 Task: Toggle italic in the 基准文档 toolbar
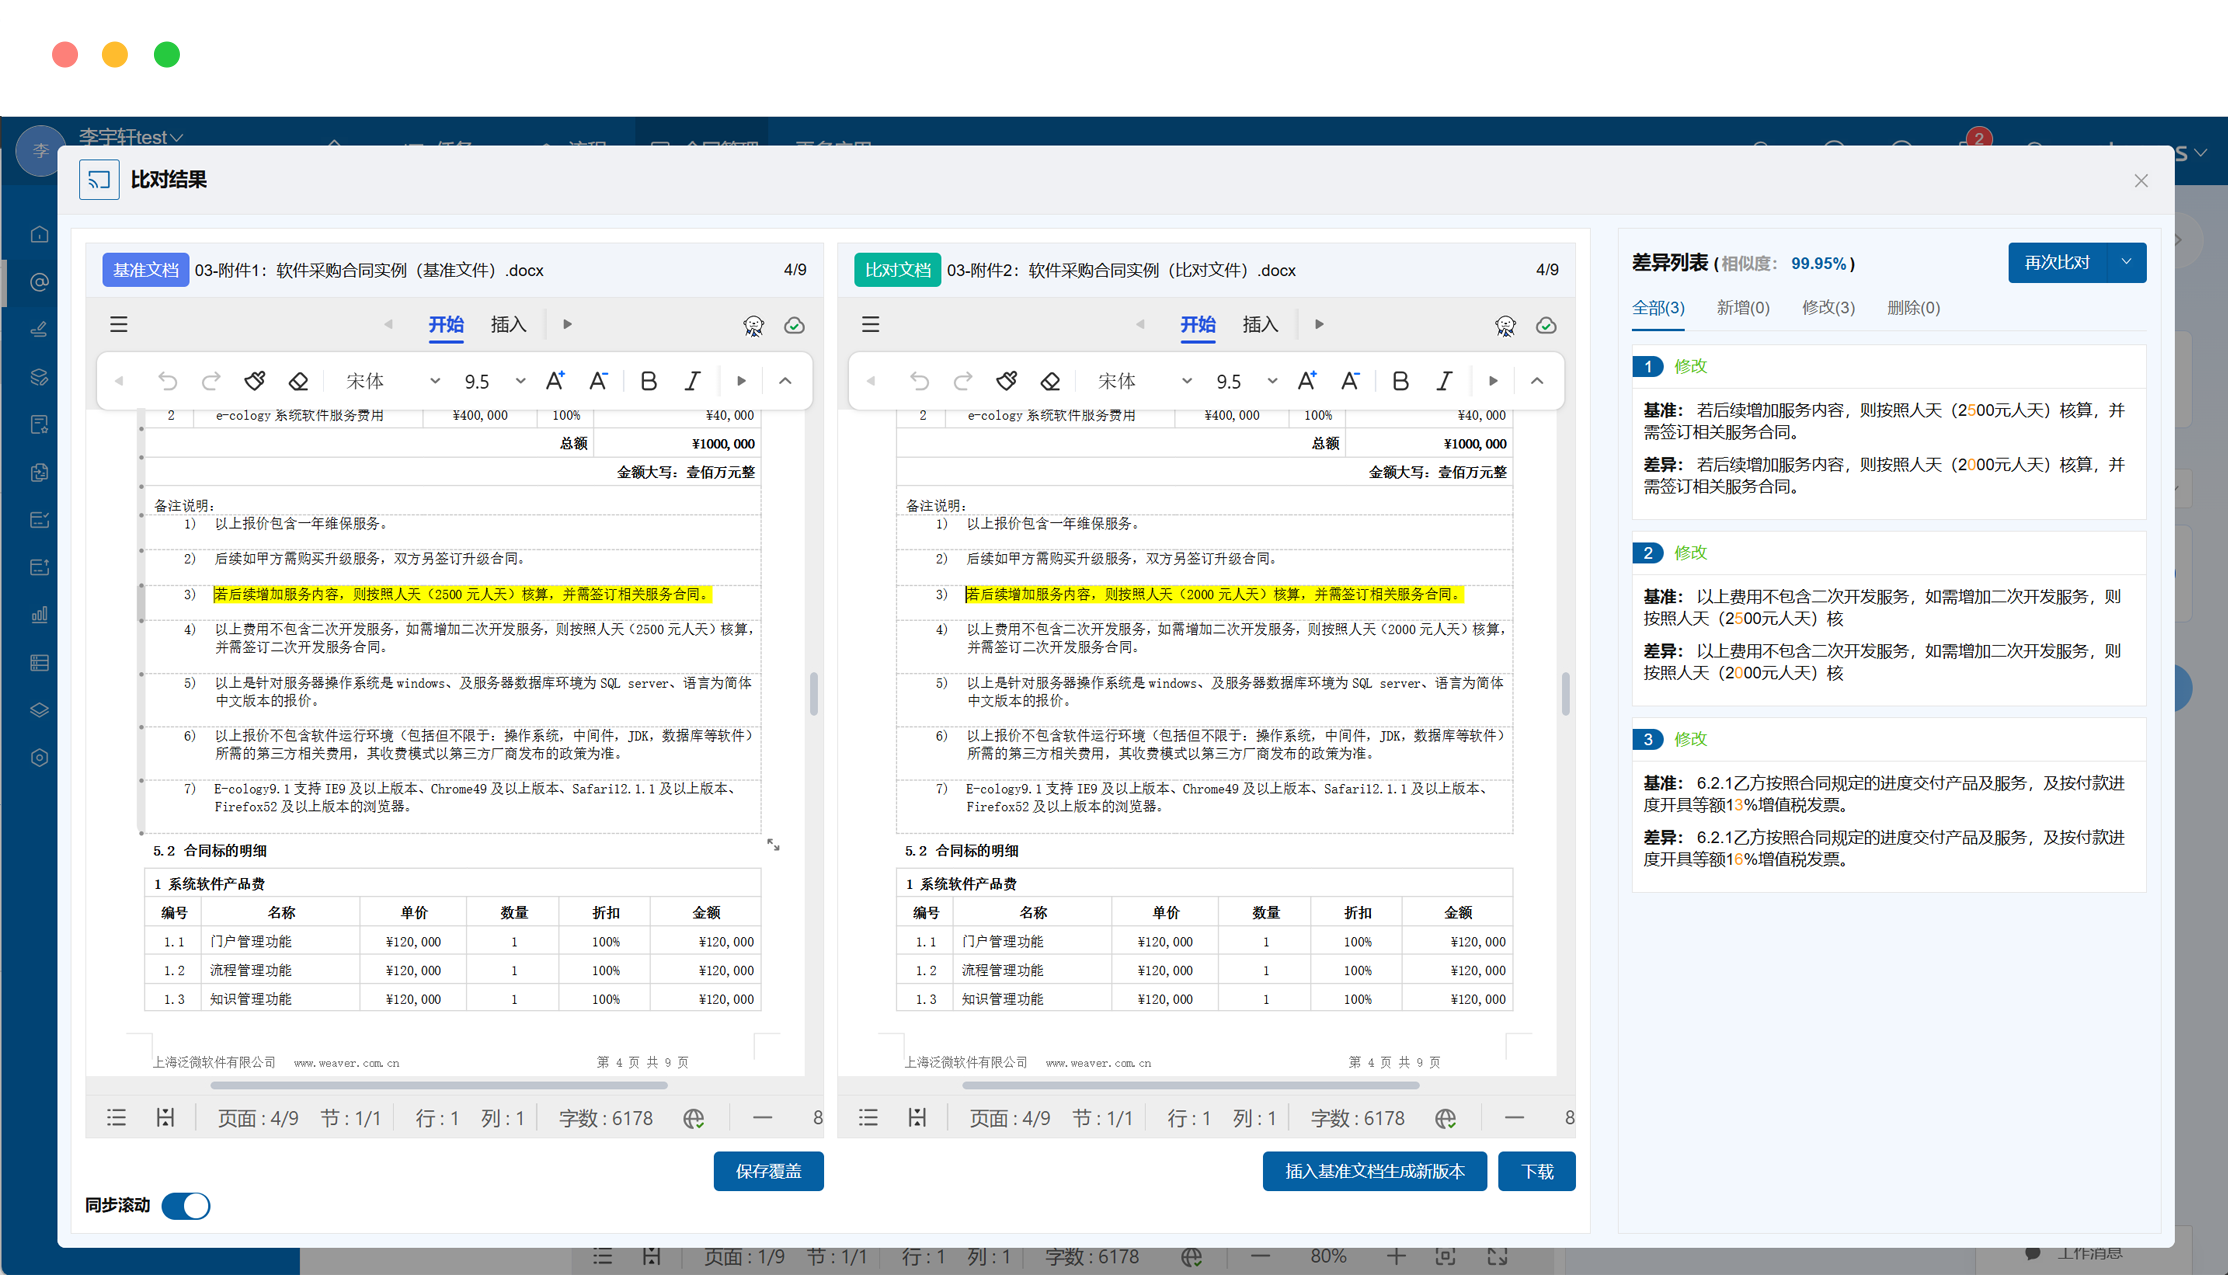tap(693, 381)
